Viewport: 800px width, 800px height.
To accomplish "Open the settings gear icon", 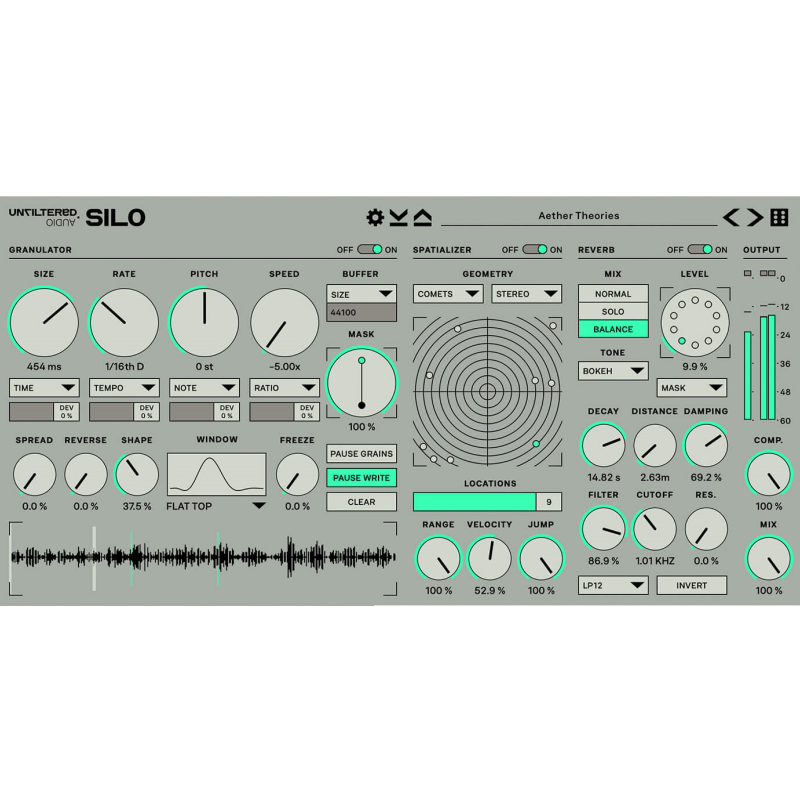I will pos(375,217).
